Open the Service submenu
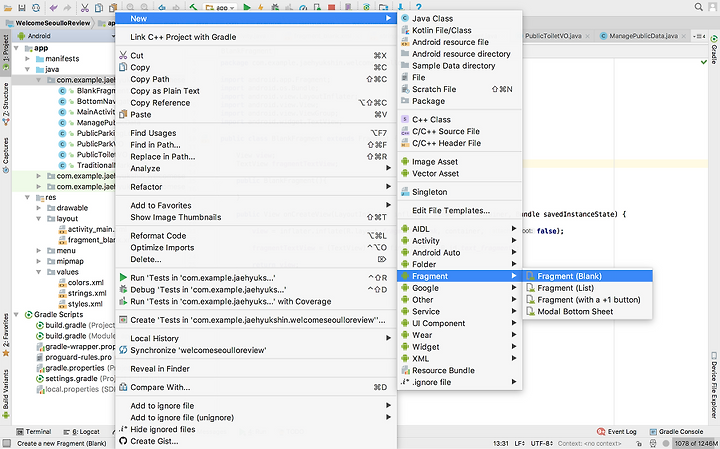720x449 pixels. tap(459, 311)
